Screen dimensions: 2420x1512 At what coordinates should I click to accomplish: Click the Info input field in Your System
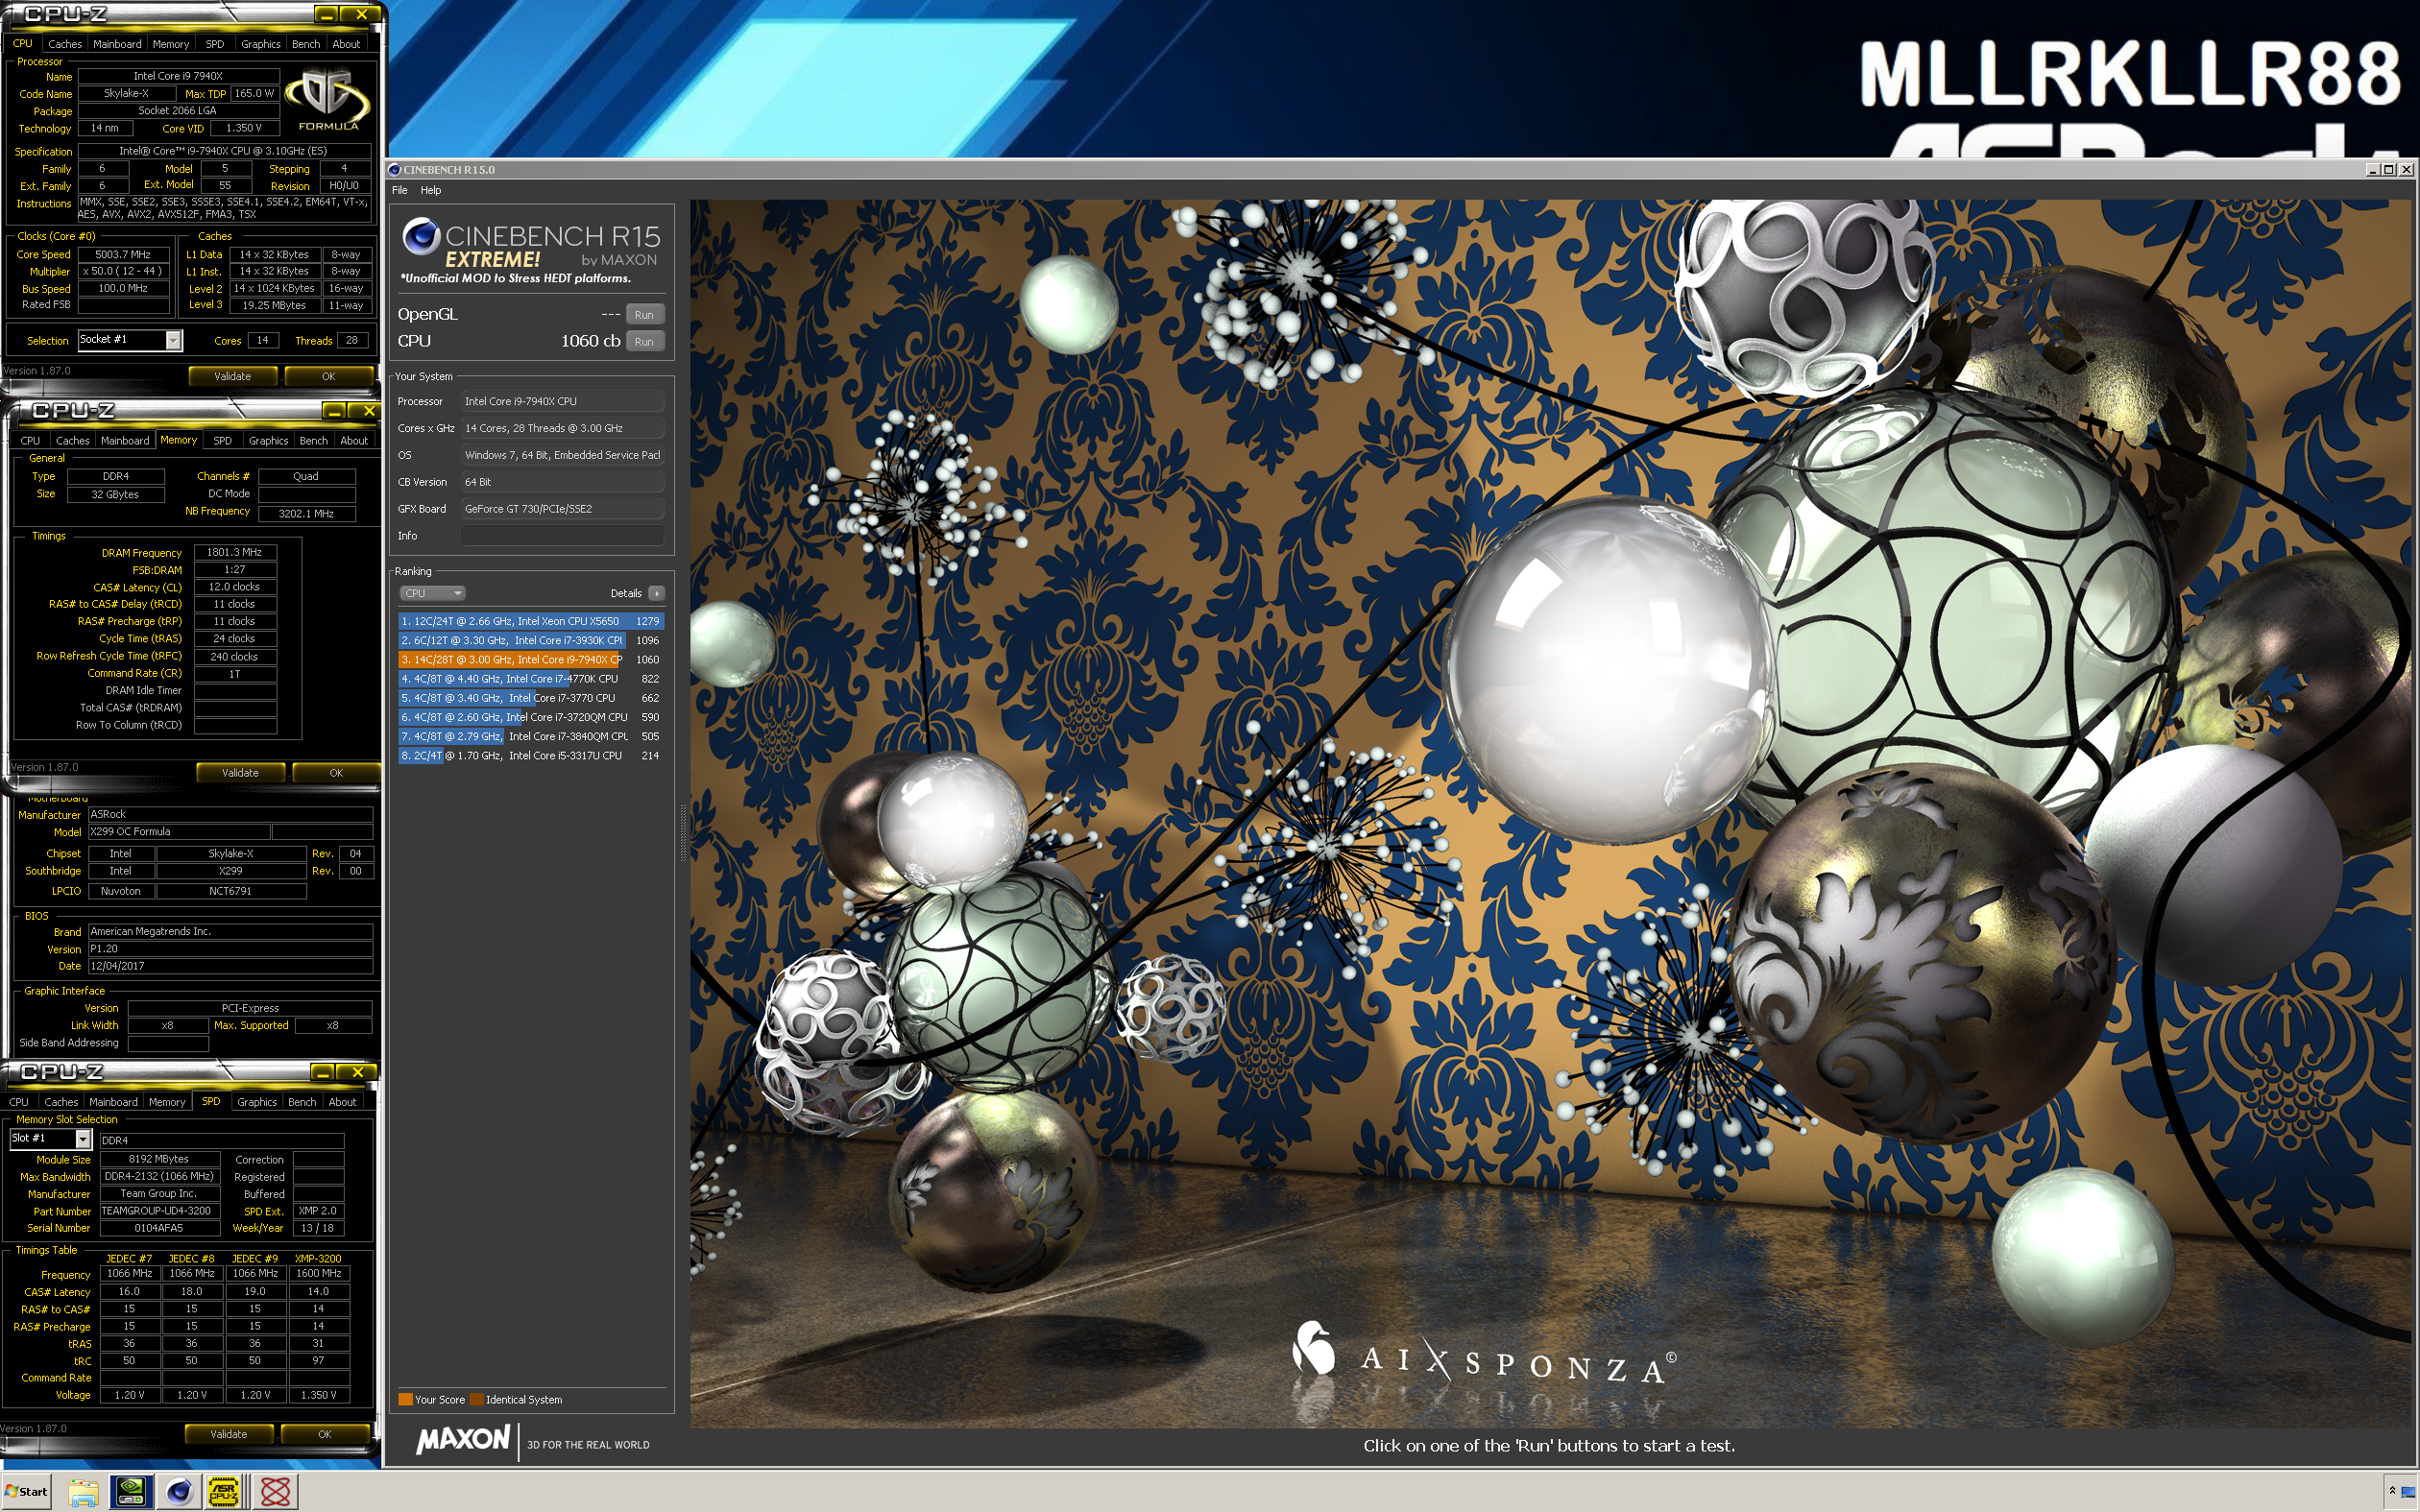562,536
